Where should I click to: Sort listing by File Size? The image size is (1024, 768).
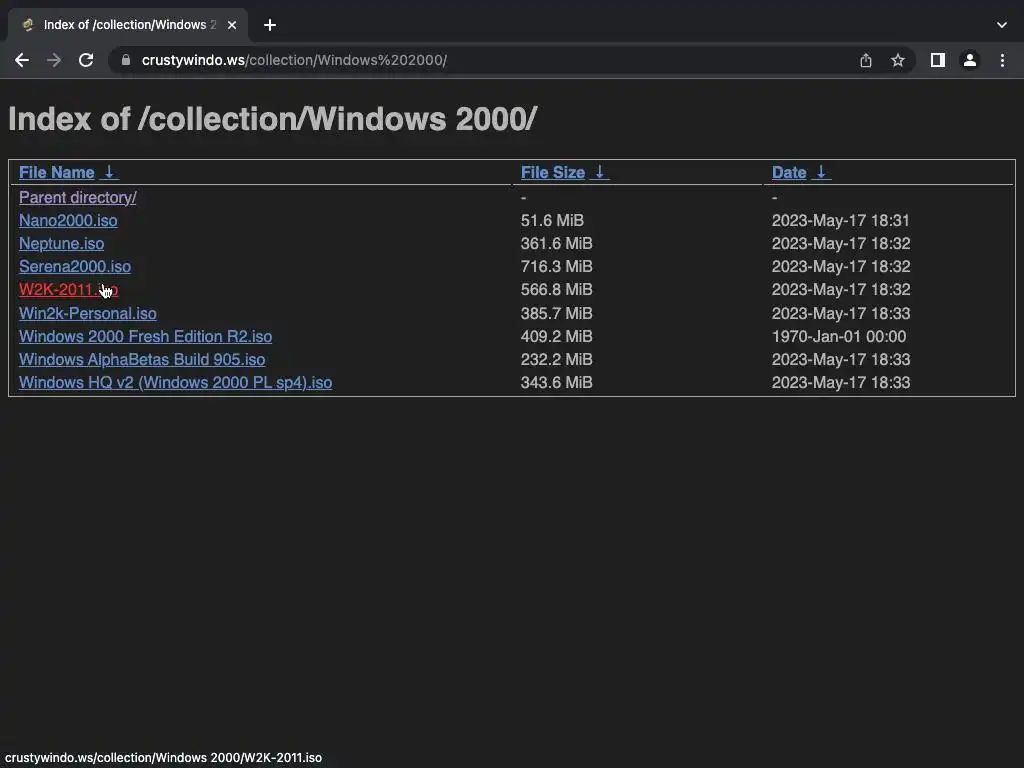click(x=552, y=172)
